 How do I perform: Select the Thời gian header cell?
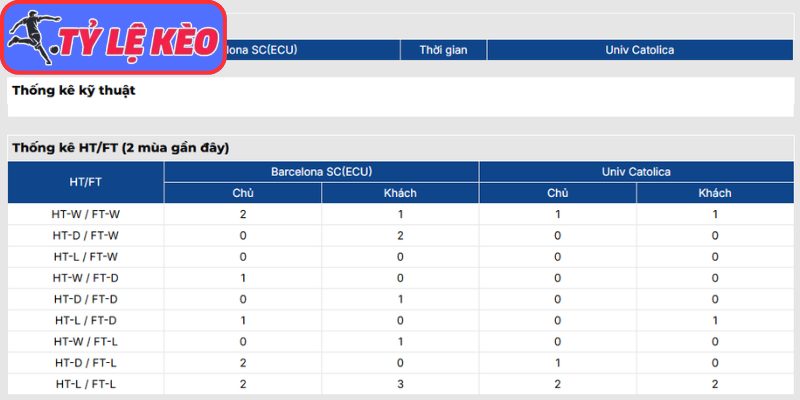tap(443, 49)
